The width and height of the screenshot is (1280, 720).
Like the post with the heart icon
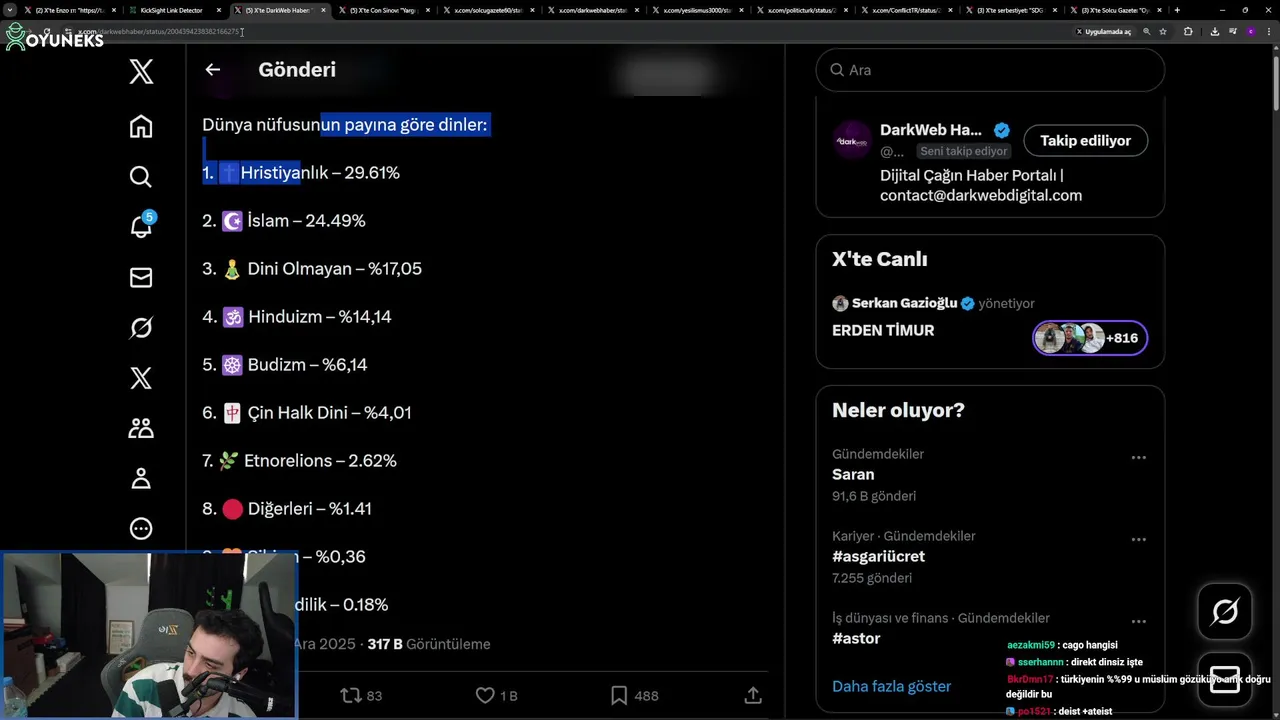click(x=485, y=695)
